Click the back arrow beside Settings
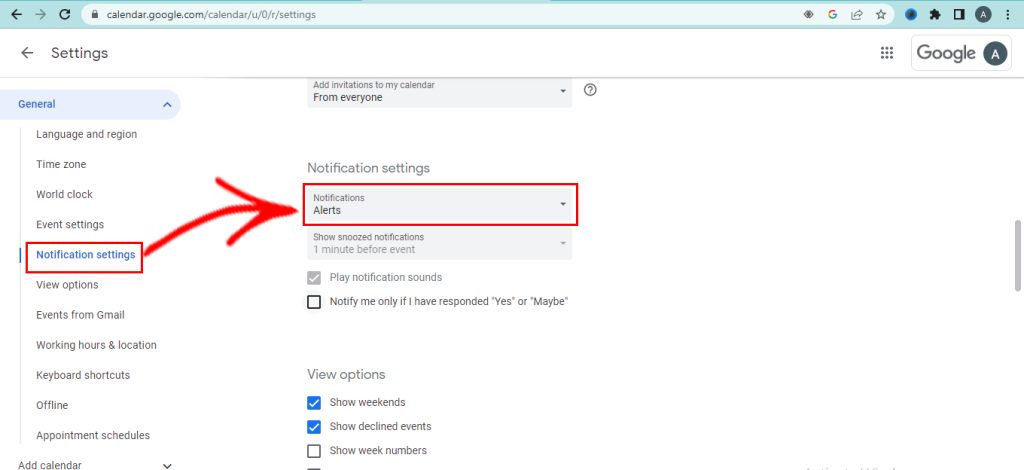The width and height of the screenshot is (1024, 470). click(x=27, y=53)
